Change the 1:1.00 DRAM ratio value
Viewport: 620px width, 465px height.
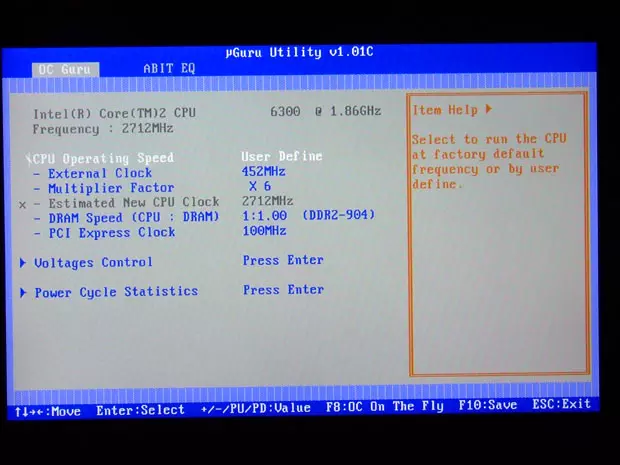[265, 215]
